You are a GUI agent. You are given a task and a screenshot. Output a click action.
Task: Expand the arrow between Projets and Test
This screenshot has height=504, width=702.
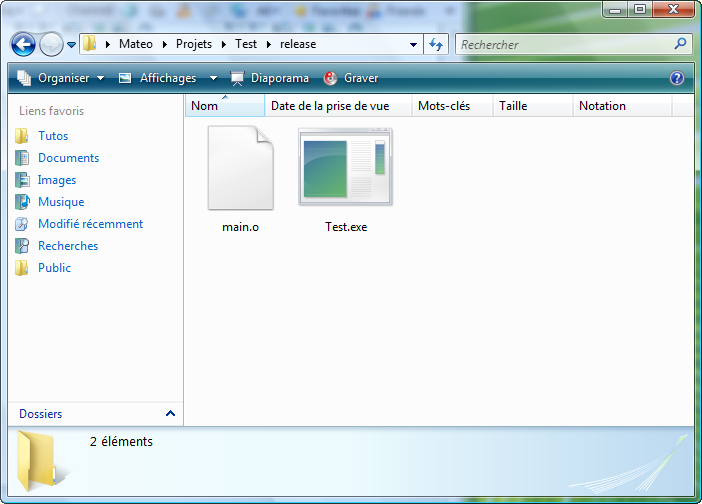pos(224,44)
